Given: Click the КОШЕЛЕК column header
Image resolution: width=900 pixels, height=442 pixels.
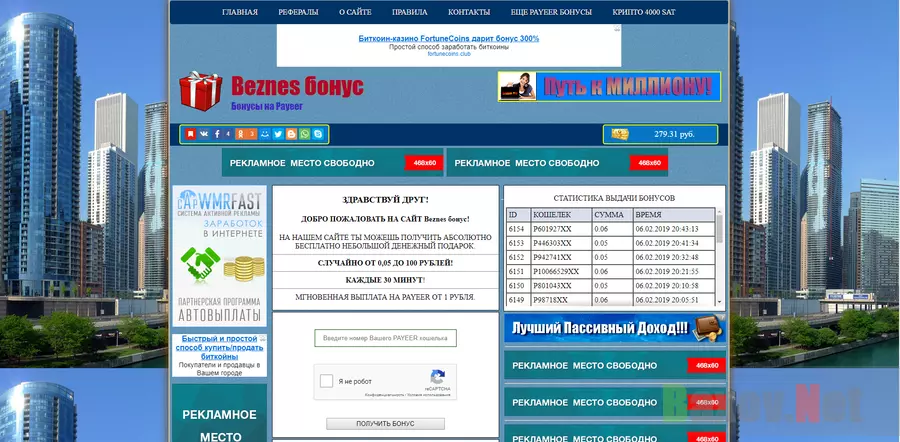Looking at the screenshot, I should tap(561, 215).
